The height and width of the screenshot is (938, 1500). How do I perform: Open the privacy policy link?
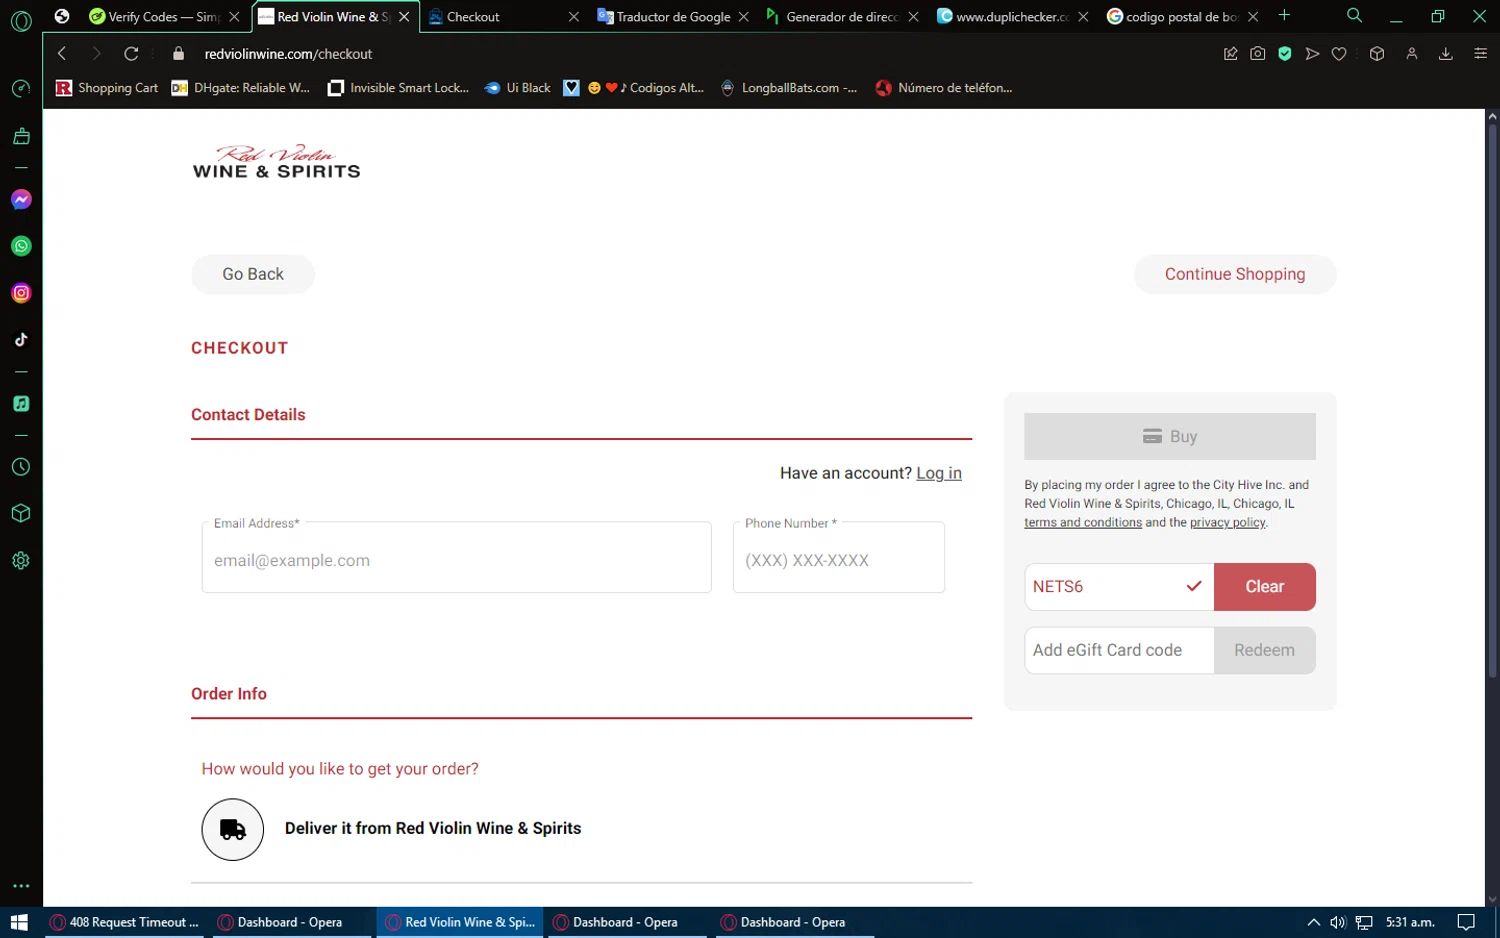(x=1227, y=522)
